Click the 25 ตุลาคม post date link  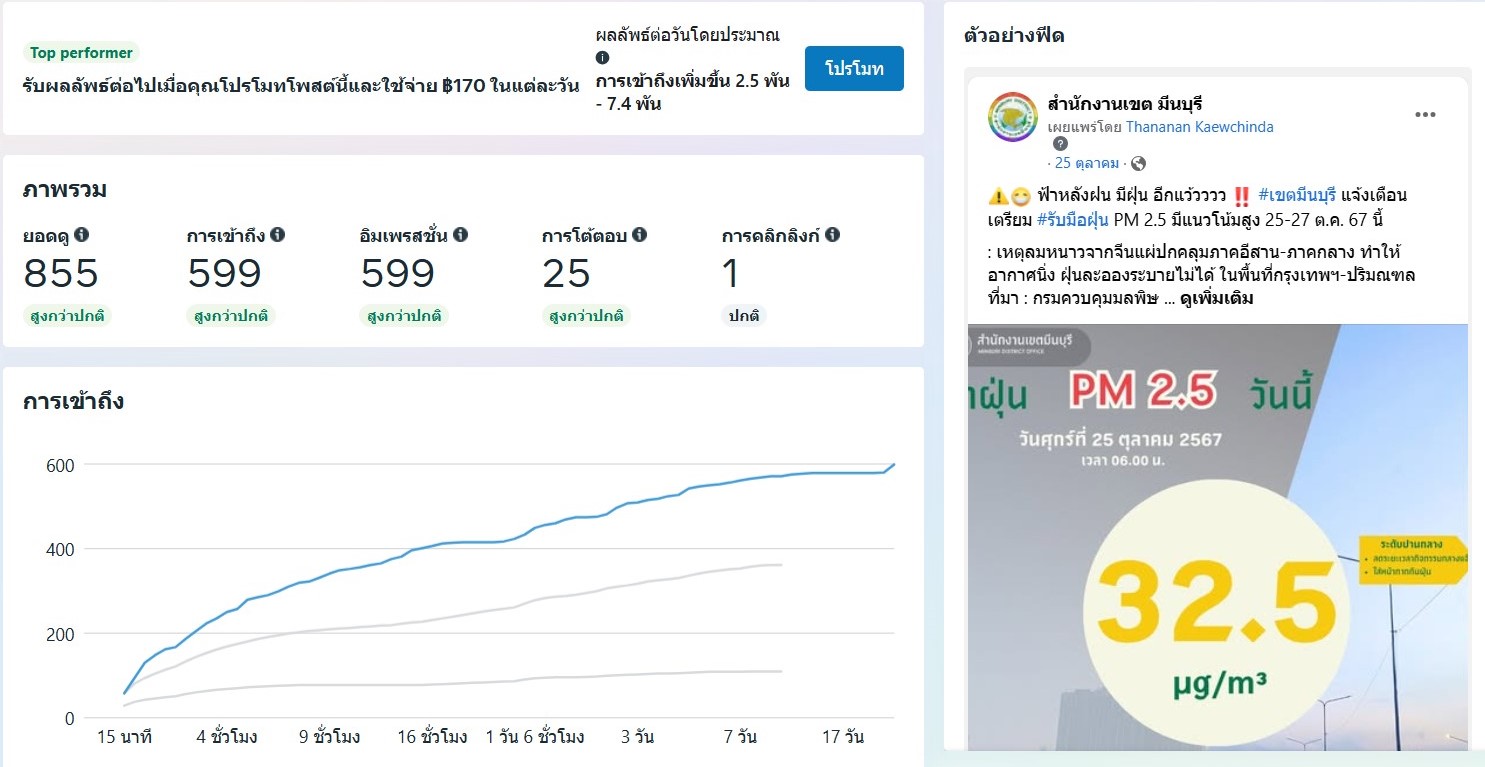(x=1087, y=163)
